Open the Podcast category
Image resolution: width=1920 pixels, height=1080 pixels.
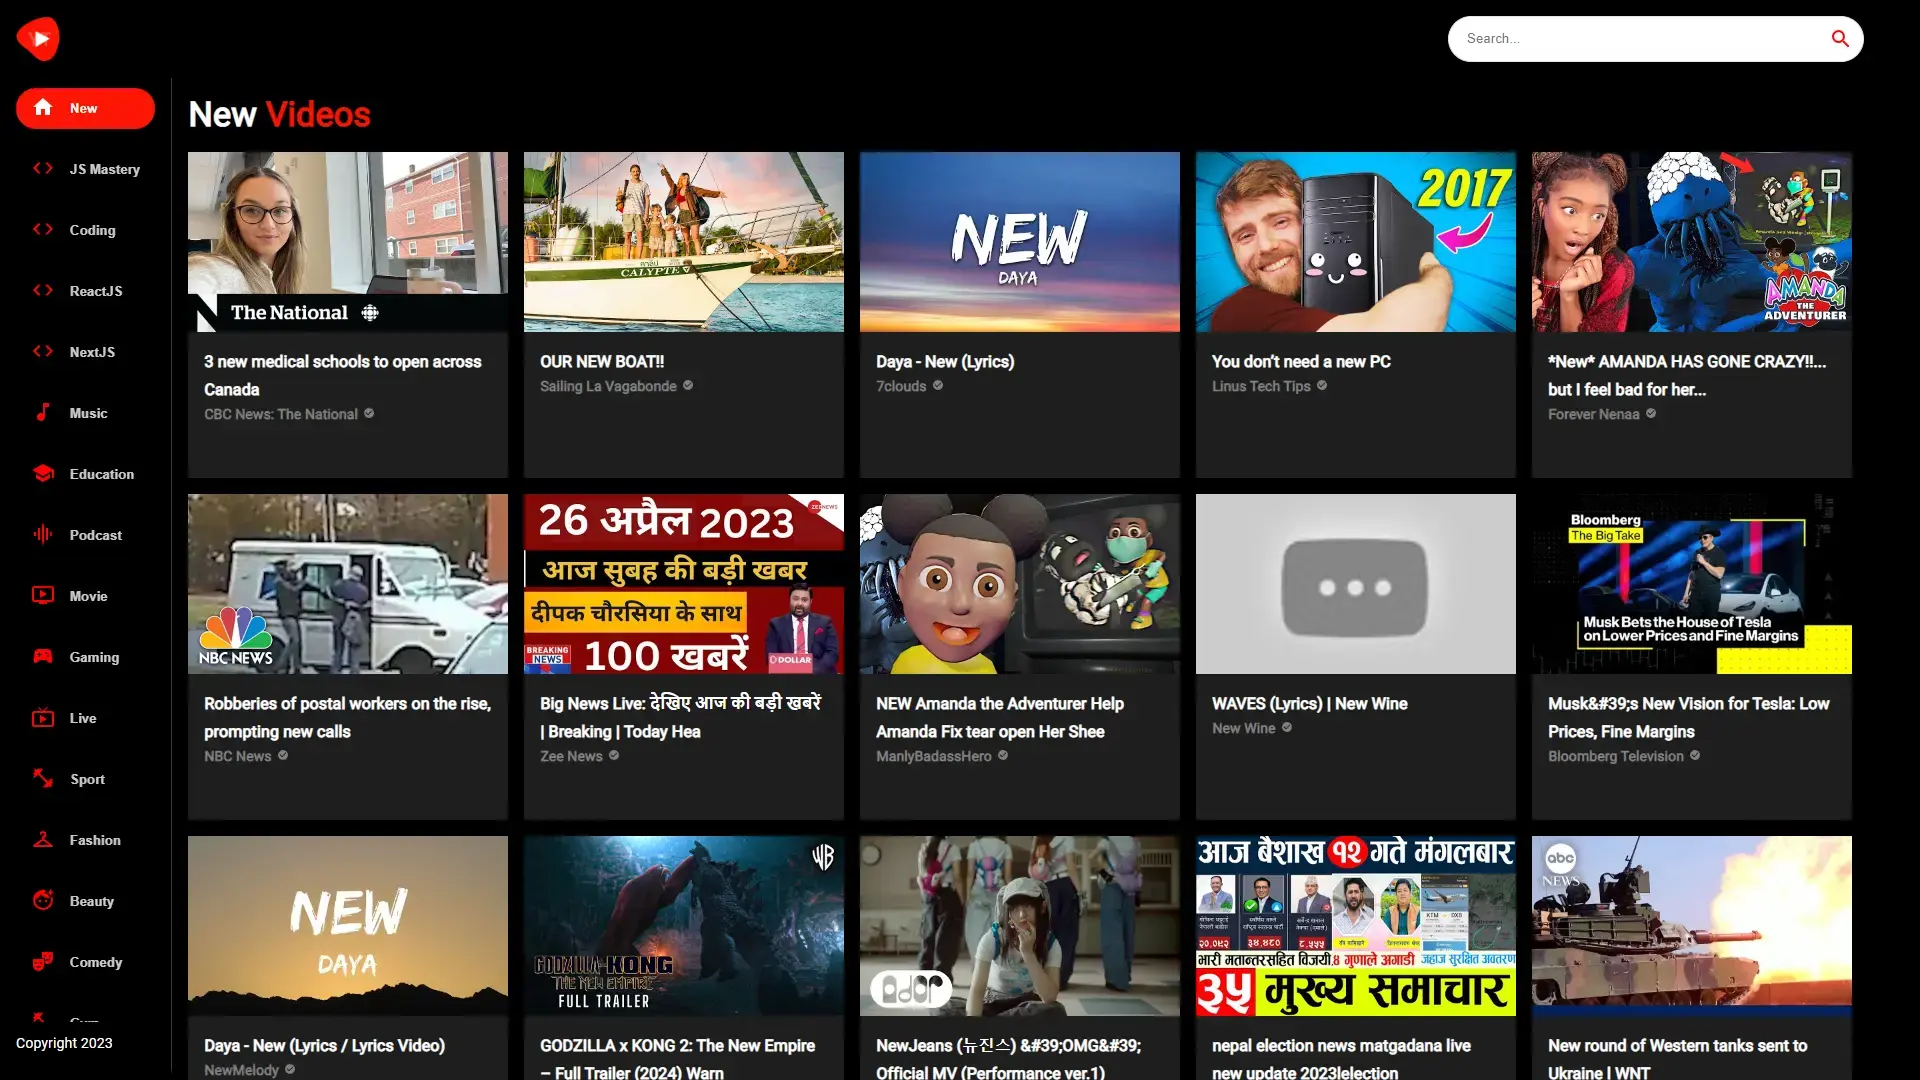point(85,535)
